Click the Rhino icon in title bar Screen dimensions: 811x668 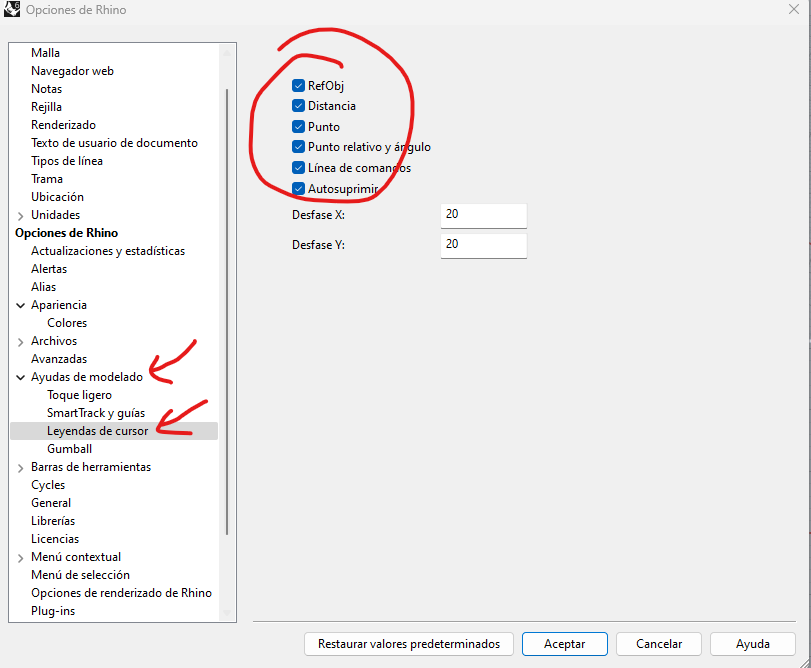(12, 9)
